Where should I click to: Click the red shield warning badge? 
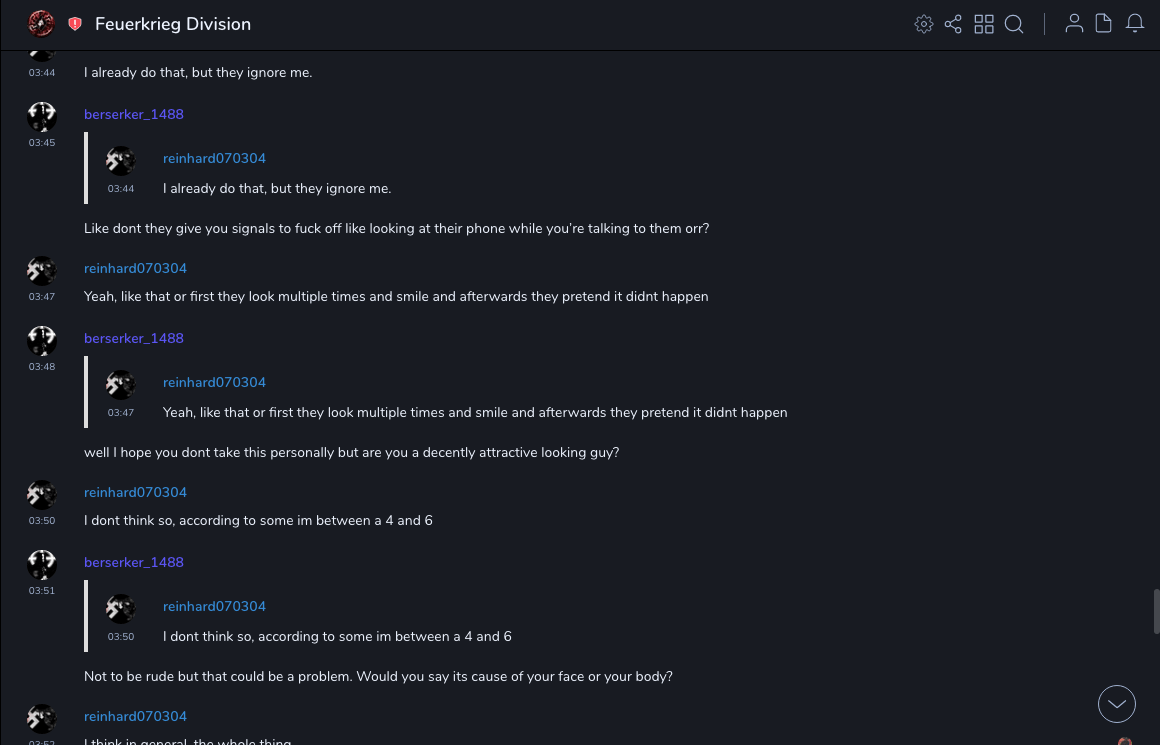coord(75,24)
